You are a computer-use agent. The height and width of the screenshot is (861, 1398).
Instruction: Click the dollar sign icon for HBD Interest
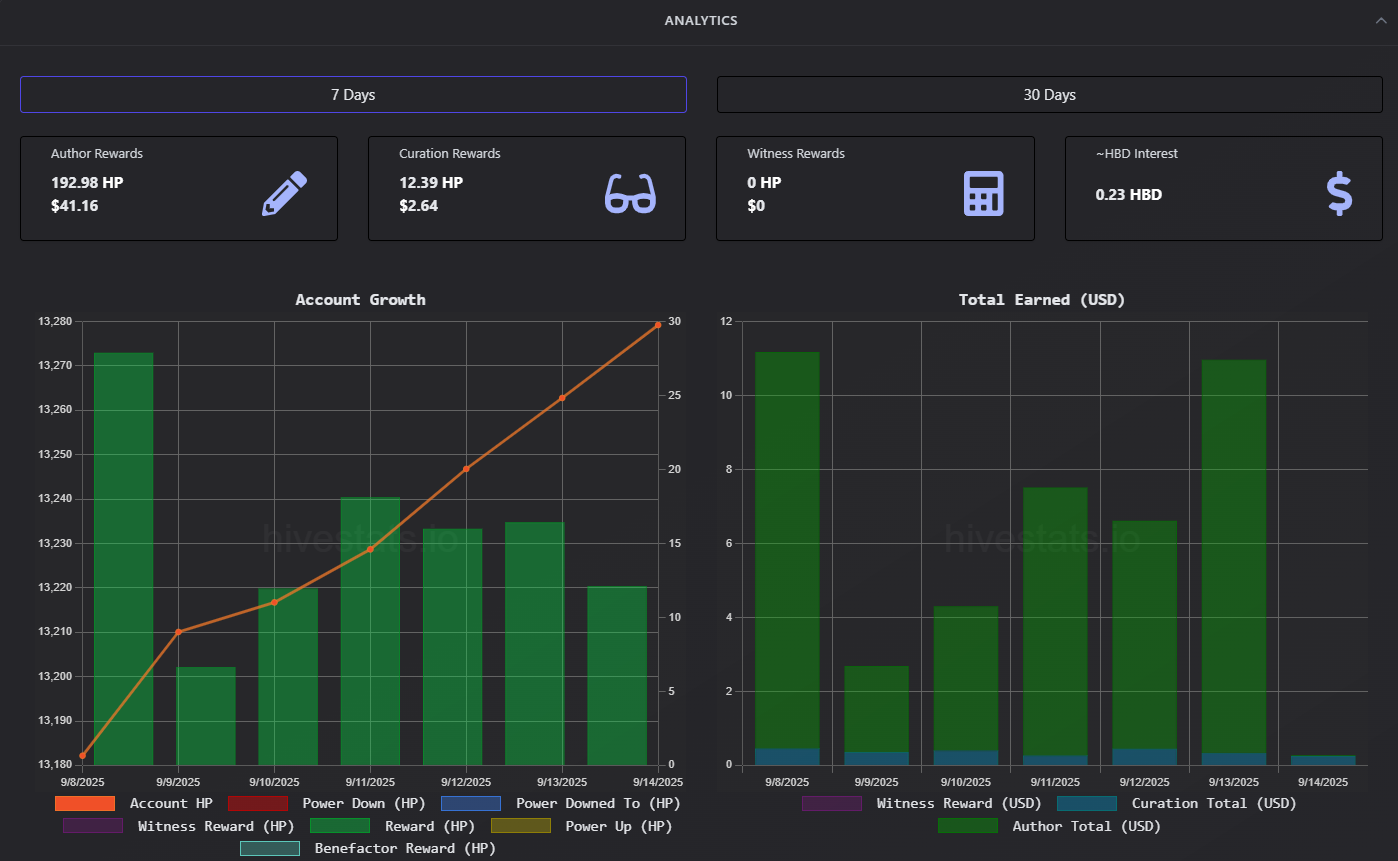(x=1339, y=193)
